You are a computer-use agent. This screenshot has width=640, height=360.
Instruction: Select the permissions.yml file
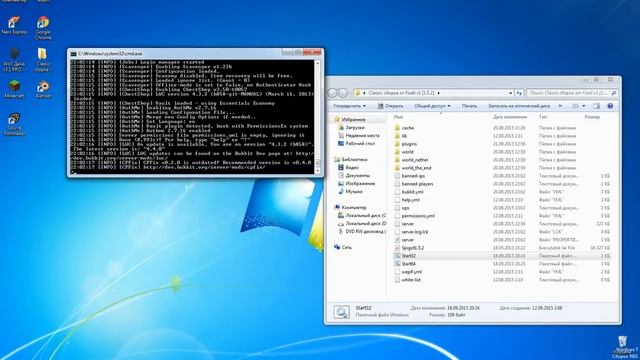pyautogui.click(x=414, y=216)
